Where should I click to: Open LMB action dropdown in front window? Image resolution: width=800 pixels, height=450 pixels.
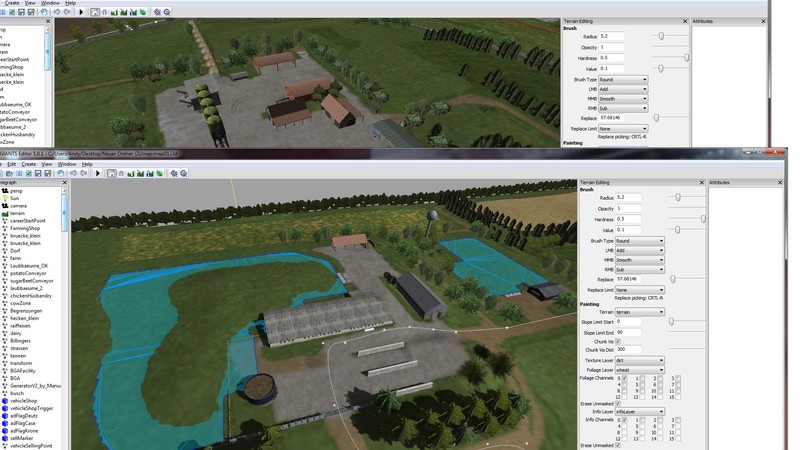pyautogui.click(x=639, y=250)
